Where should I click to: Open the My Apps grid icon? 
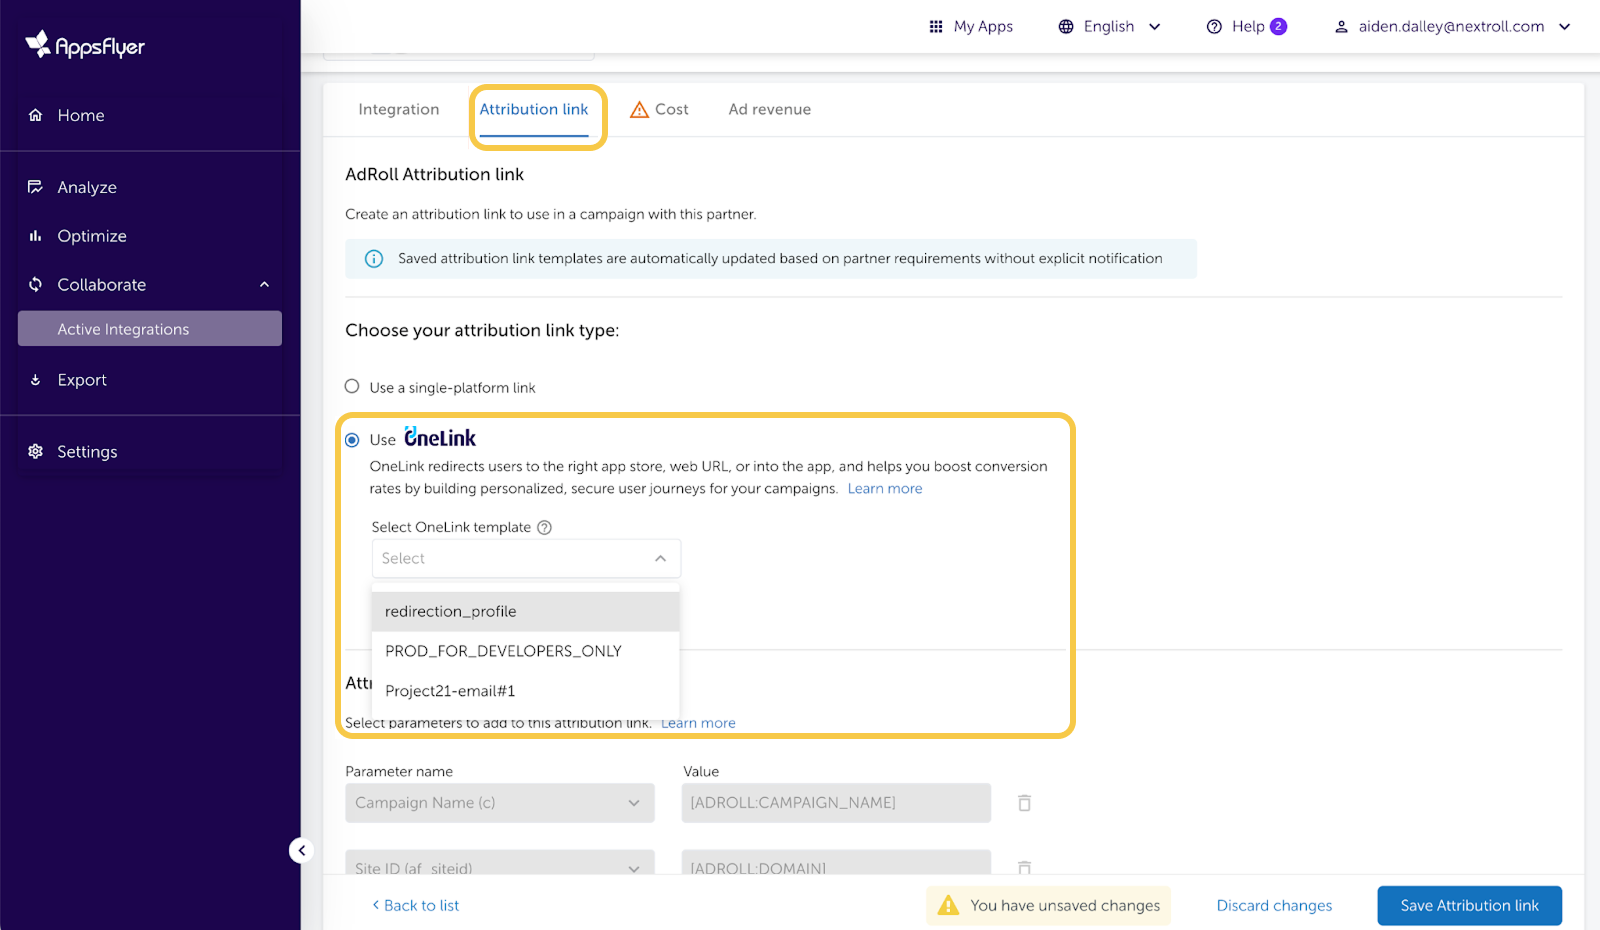936,27
